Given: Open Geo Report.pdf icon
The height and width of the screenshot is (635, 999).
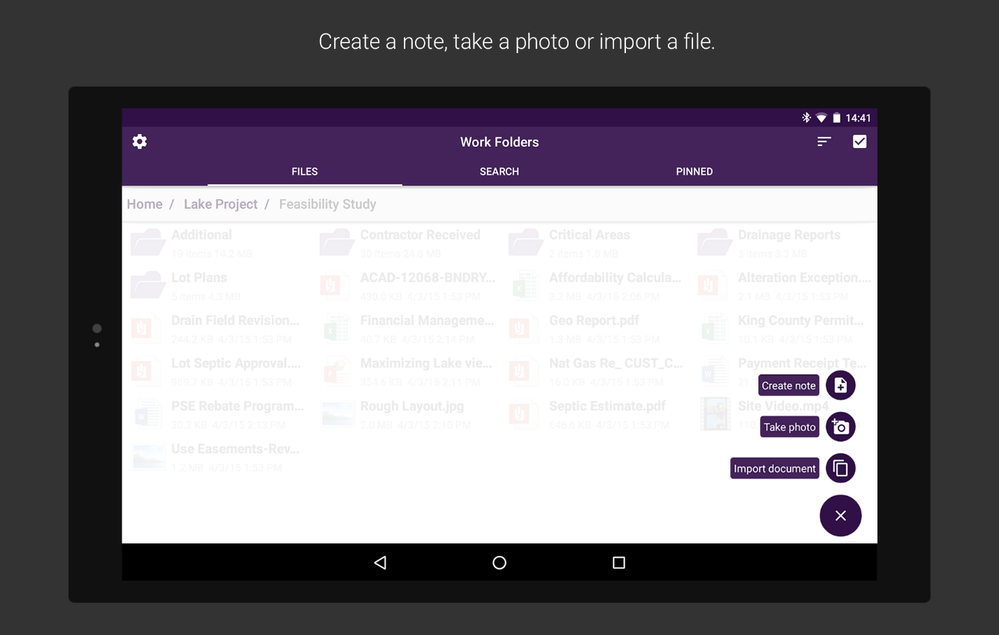Looking at the screenshot, I should (524, 328).
